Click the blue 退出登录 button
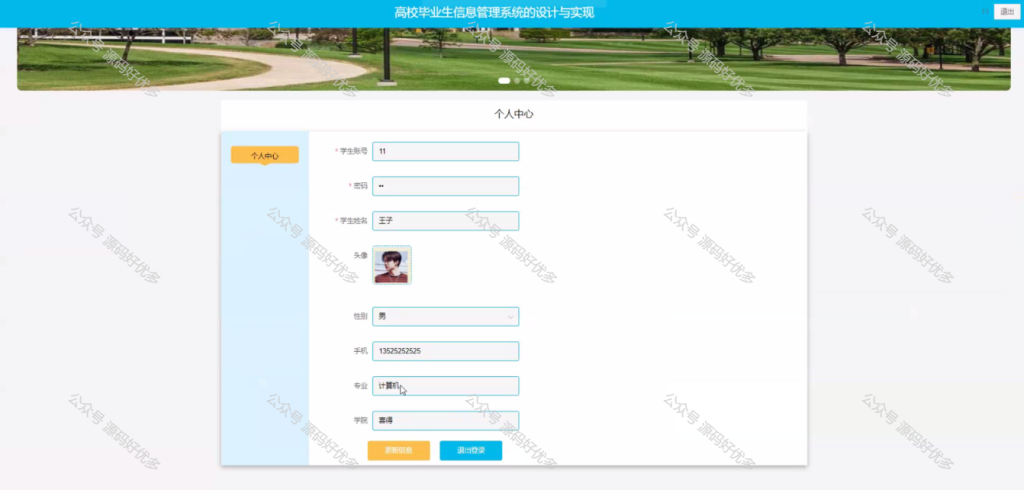Screen dimensions: 1024x490 coord(471,451)
